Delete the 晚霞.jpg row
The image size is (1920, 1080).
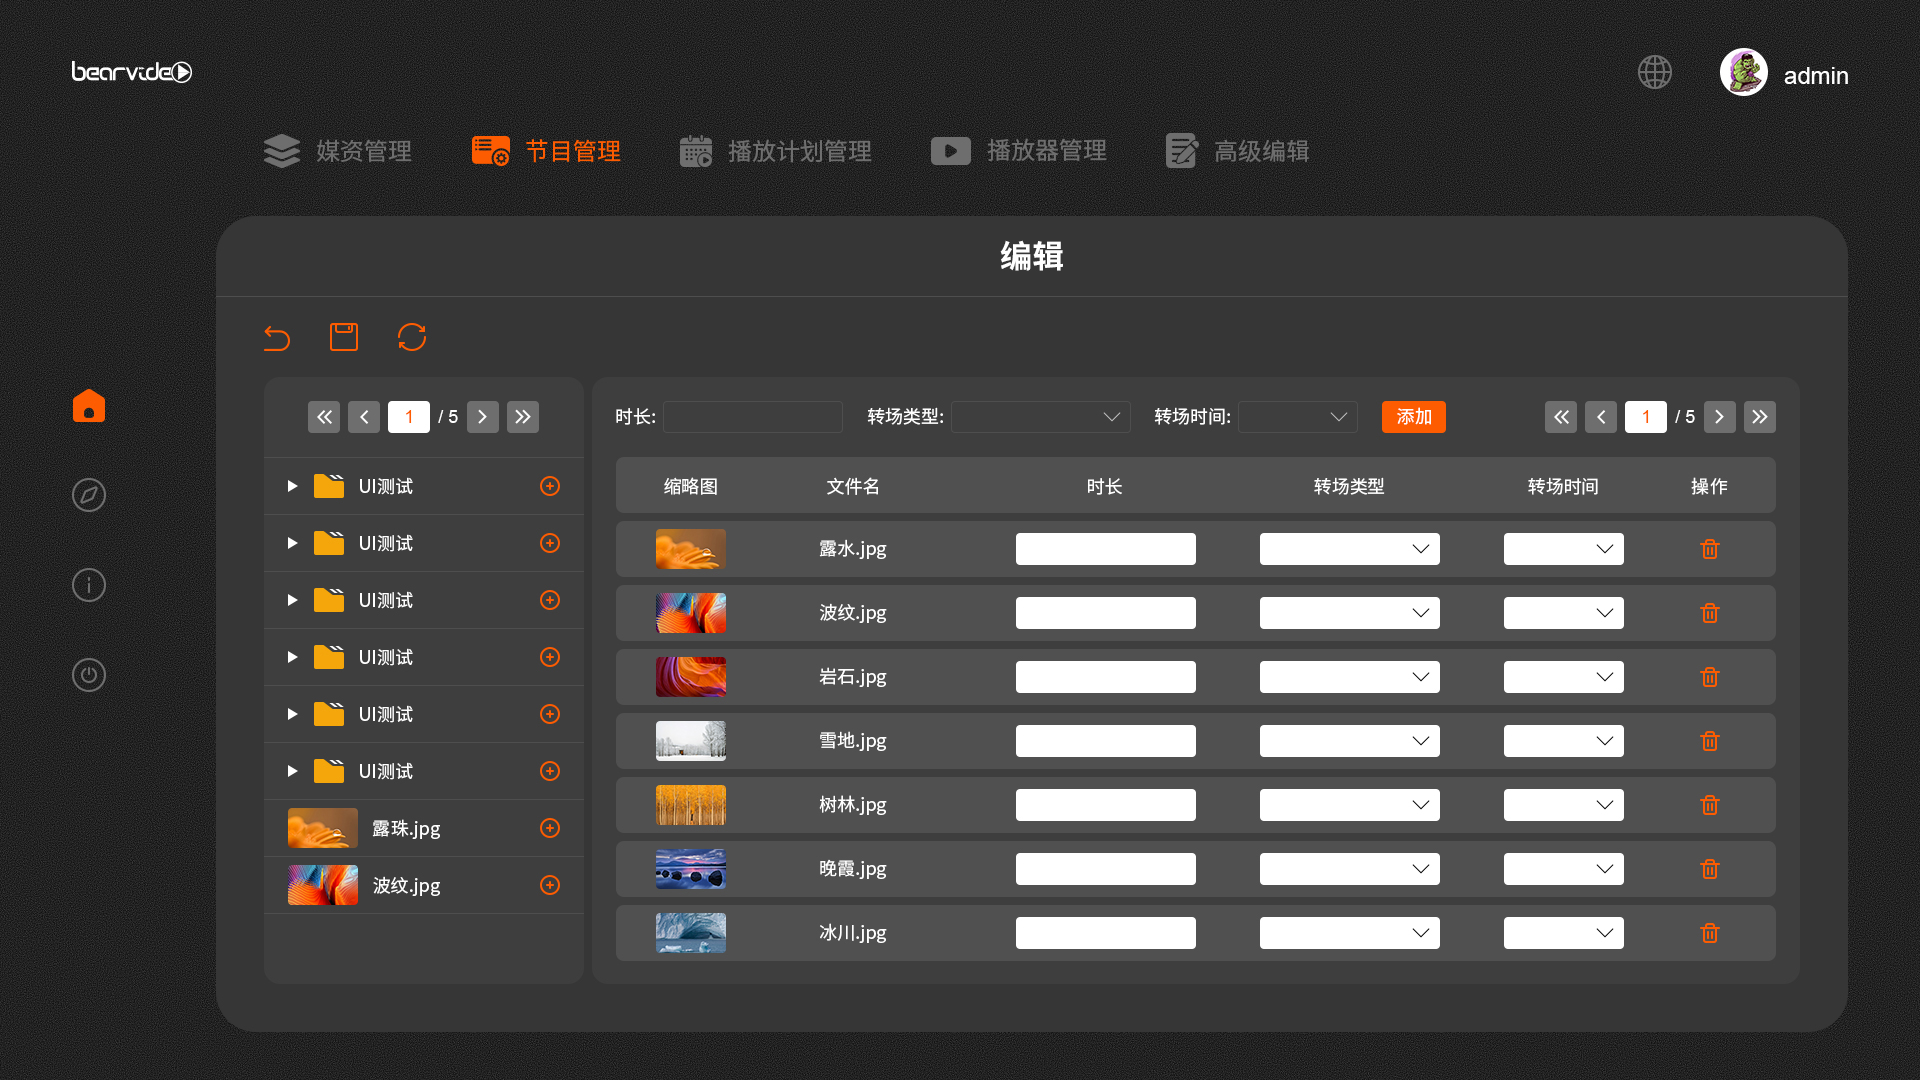point(1710,869)
